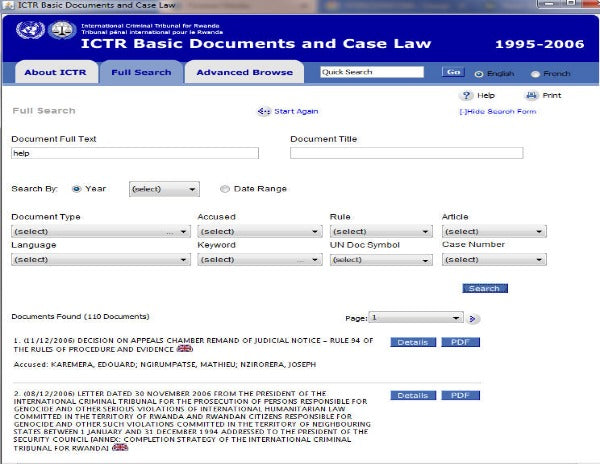Click the Help question mark icon

pos(466,95)
